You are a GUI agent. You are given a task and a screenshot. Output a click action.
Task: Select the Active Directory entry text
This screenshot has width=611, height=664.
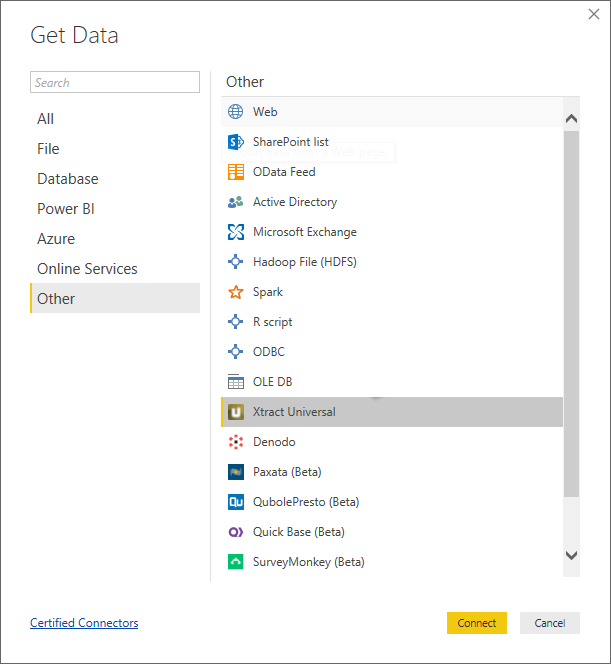(295, 202)
